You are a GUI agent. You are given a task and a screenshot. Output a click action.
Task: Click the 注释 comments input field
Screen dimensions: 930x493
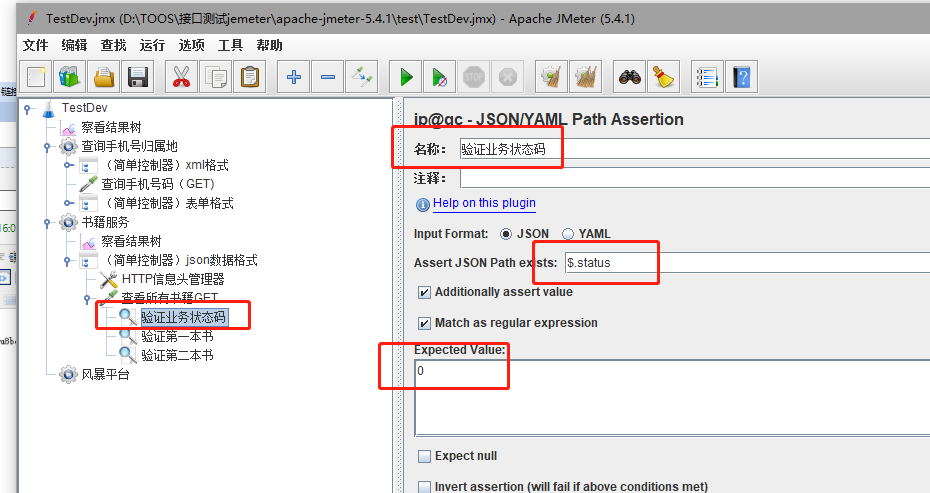[x=695, y=178]
